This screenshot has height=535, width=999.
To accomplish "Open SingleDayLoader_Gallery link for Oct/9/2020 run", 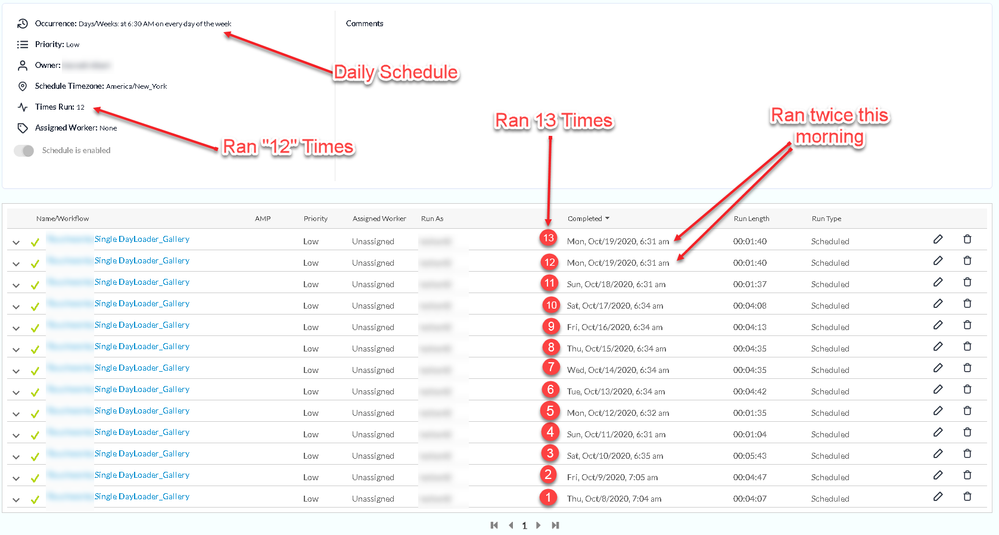I will [x=142, y=475].
